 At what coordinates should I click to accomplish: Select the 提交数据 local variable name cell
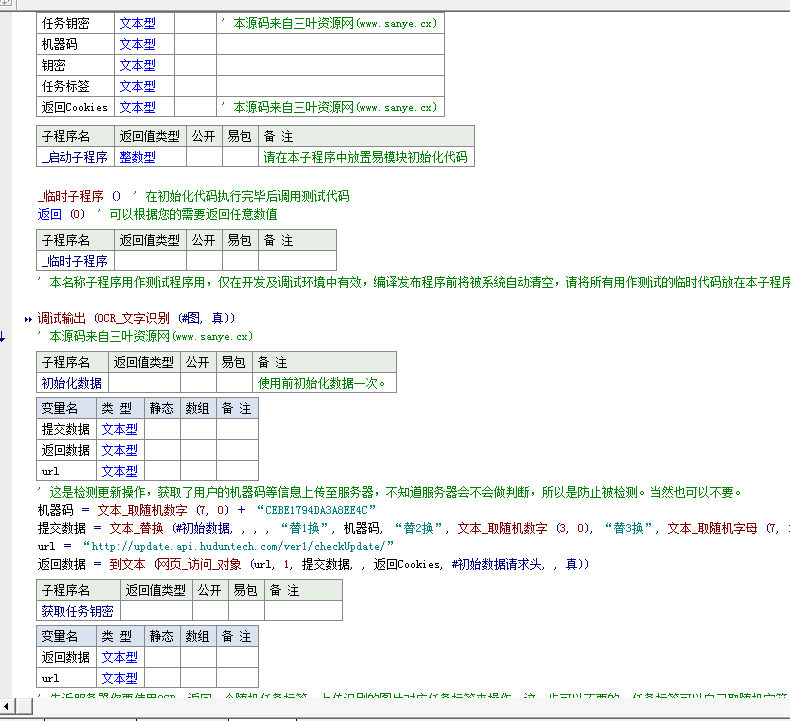tap(66, 429)
